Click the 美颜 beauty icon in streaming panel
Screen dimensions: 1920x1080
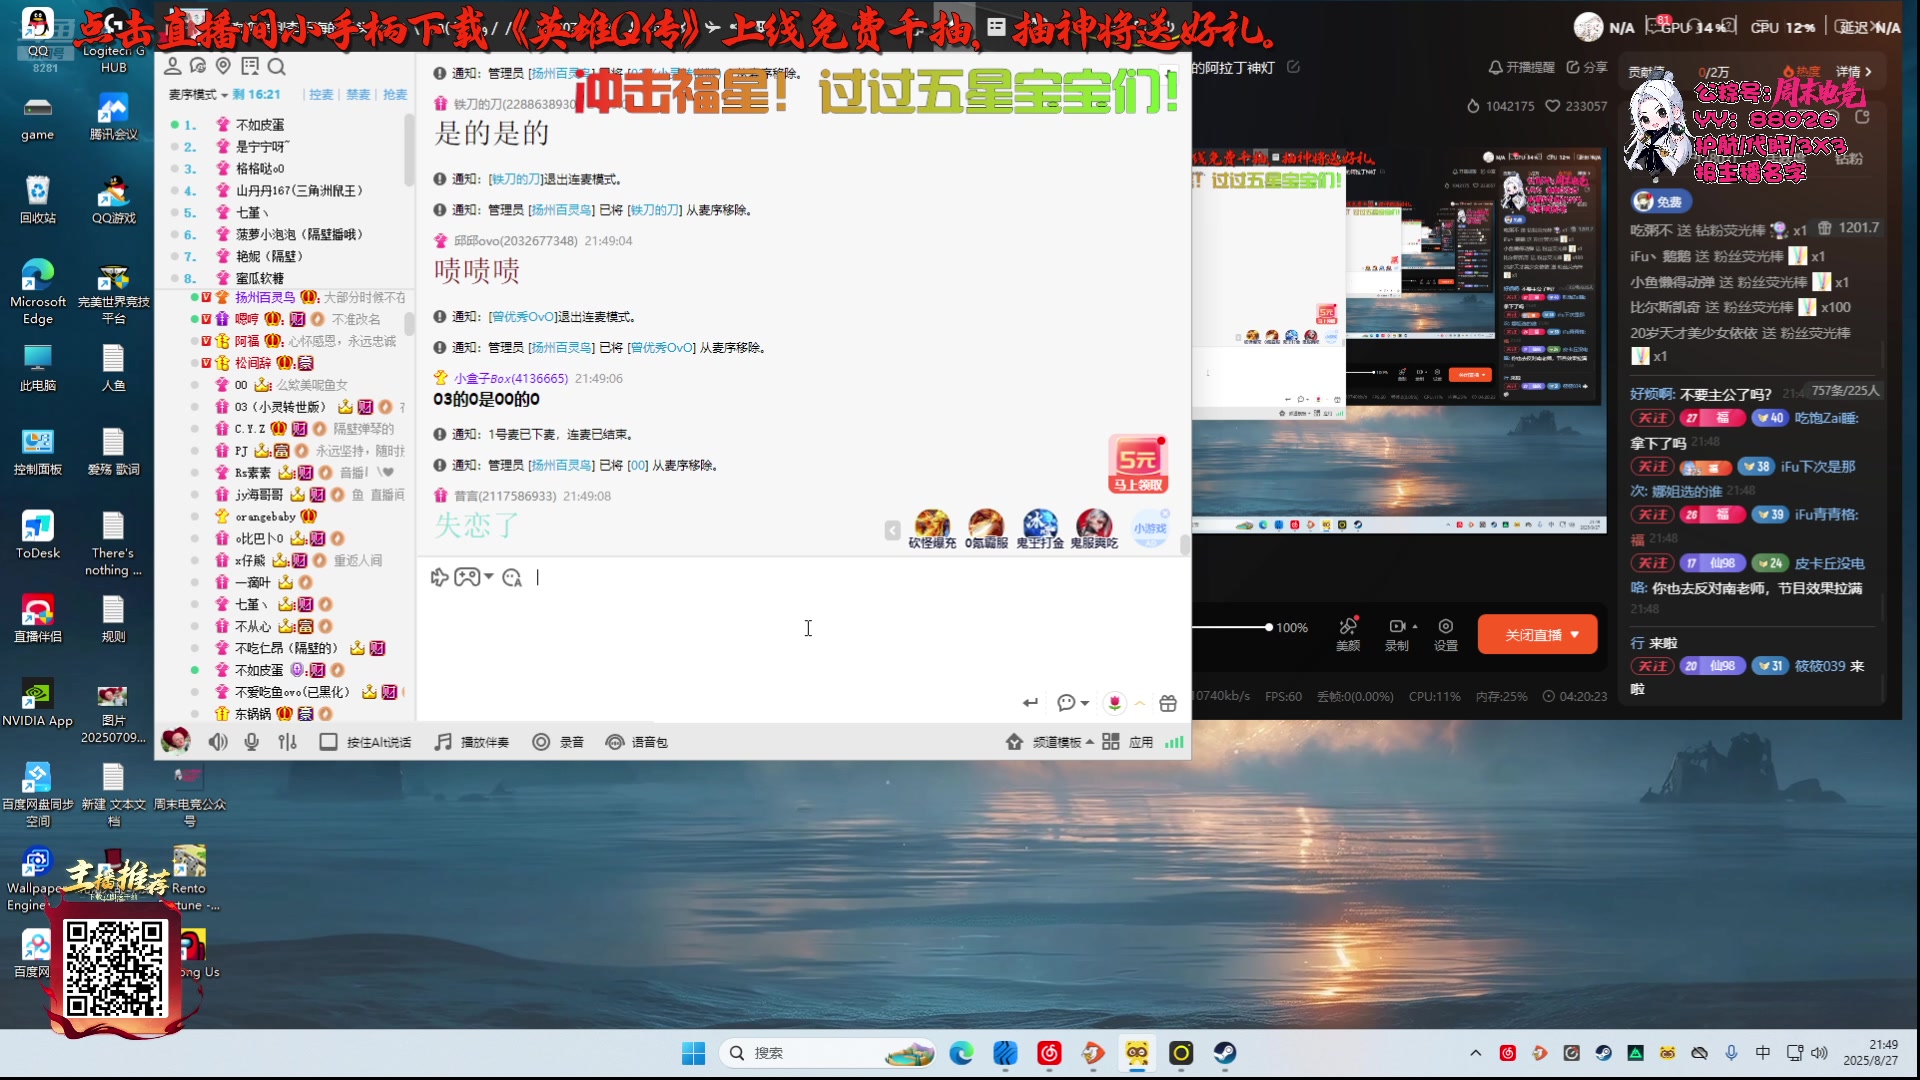point(1348,634)
